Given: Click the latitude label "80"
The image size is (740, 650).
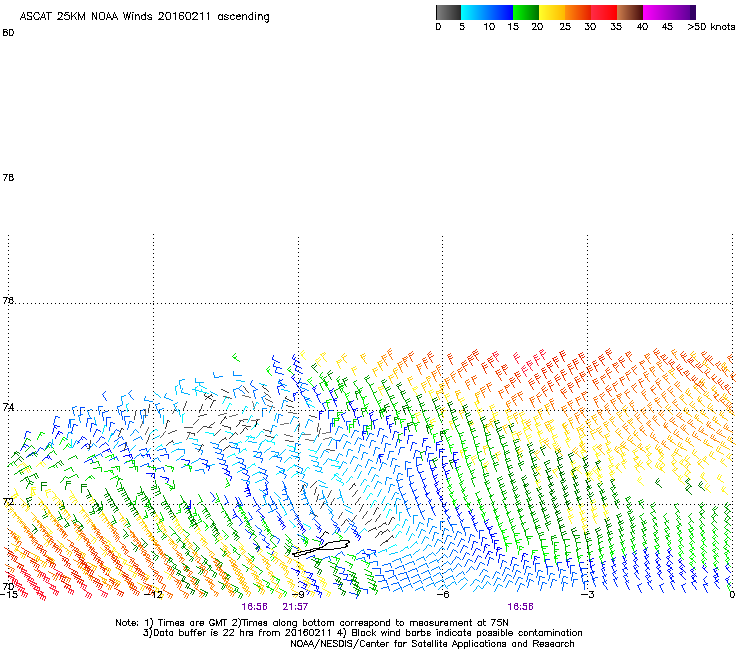Looking at the screenshot, I should 8,33.
